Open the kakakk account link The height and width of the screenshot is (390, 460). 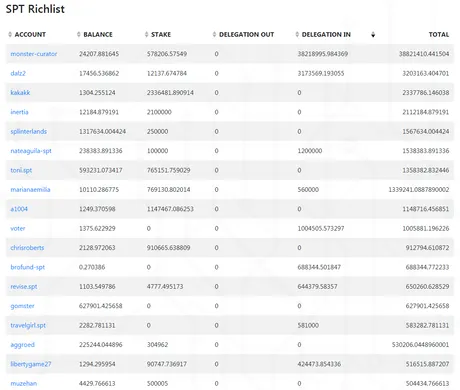click(x=20, y=93)
